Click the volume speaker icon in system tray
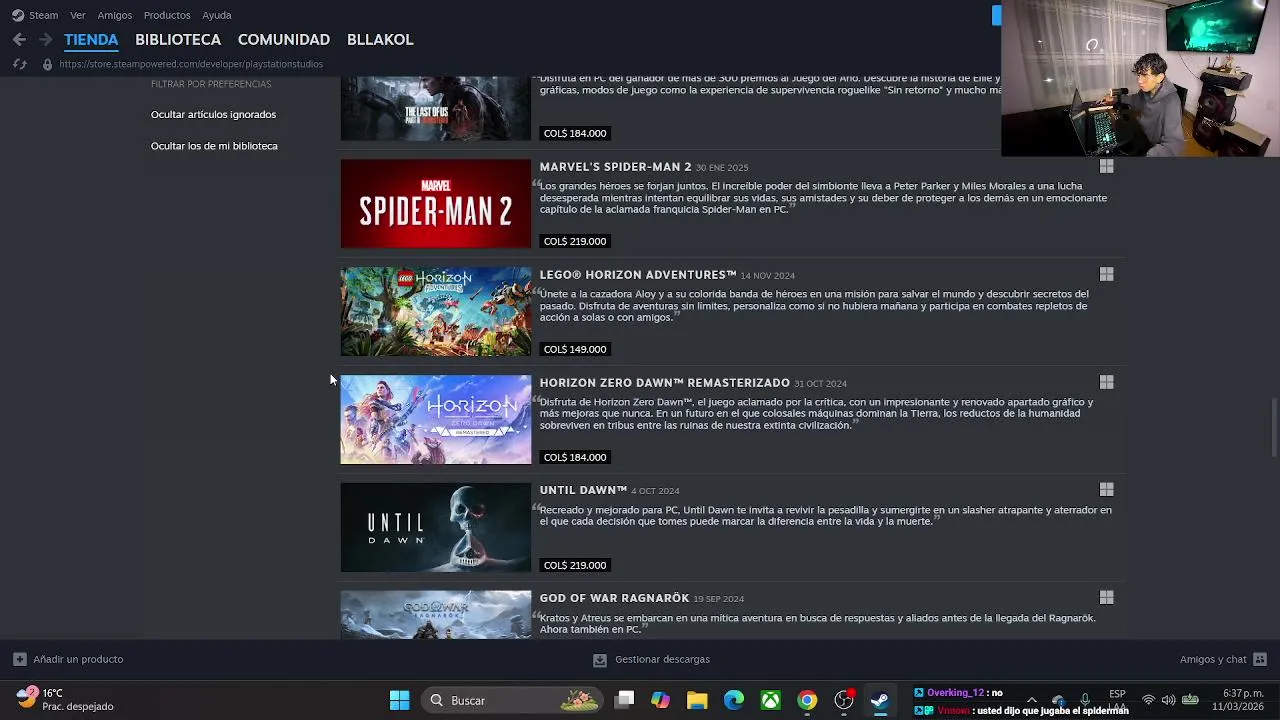The height and width of the screenshot is (720, 1280). point(1168,700)
